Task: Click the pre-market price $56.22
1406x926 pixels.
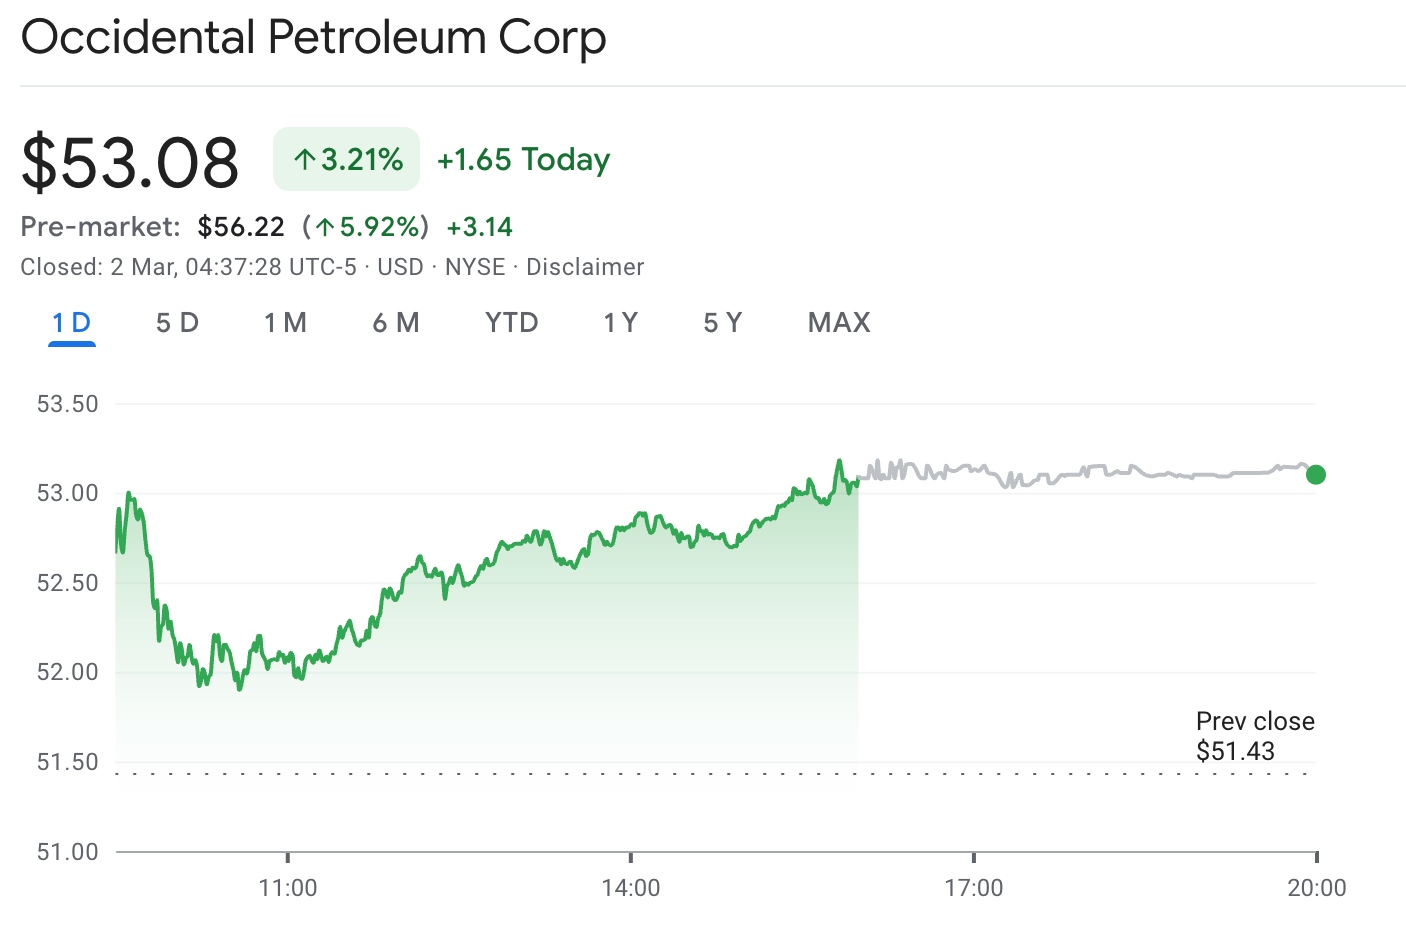Action: click(241, 227)
